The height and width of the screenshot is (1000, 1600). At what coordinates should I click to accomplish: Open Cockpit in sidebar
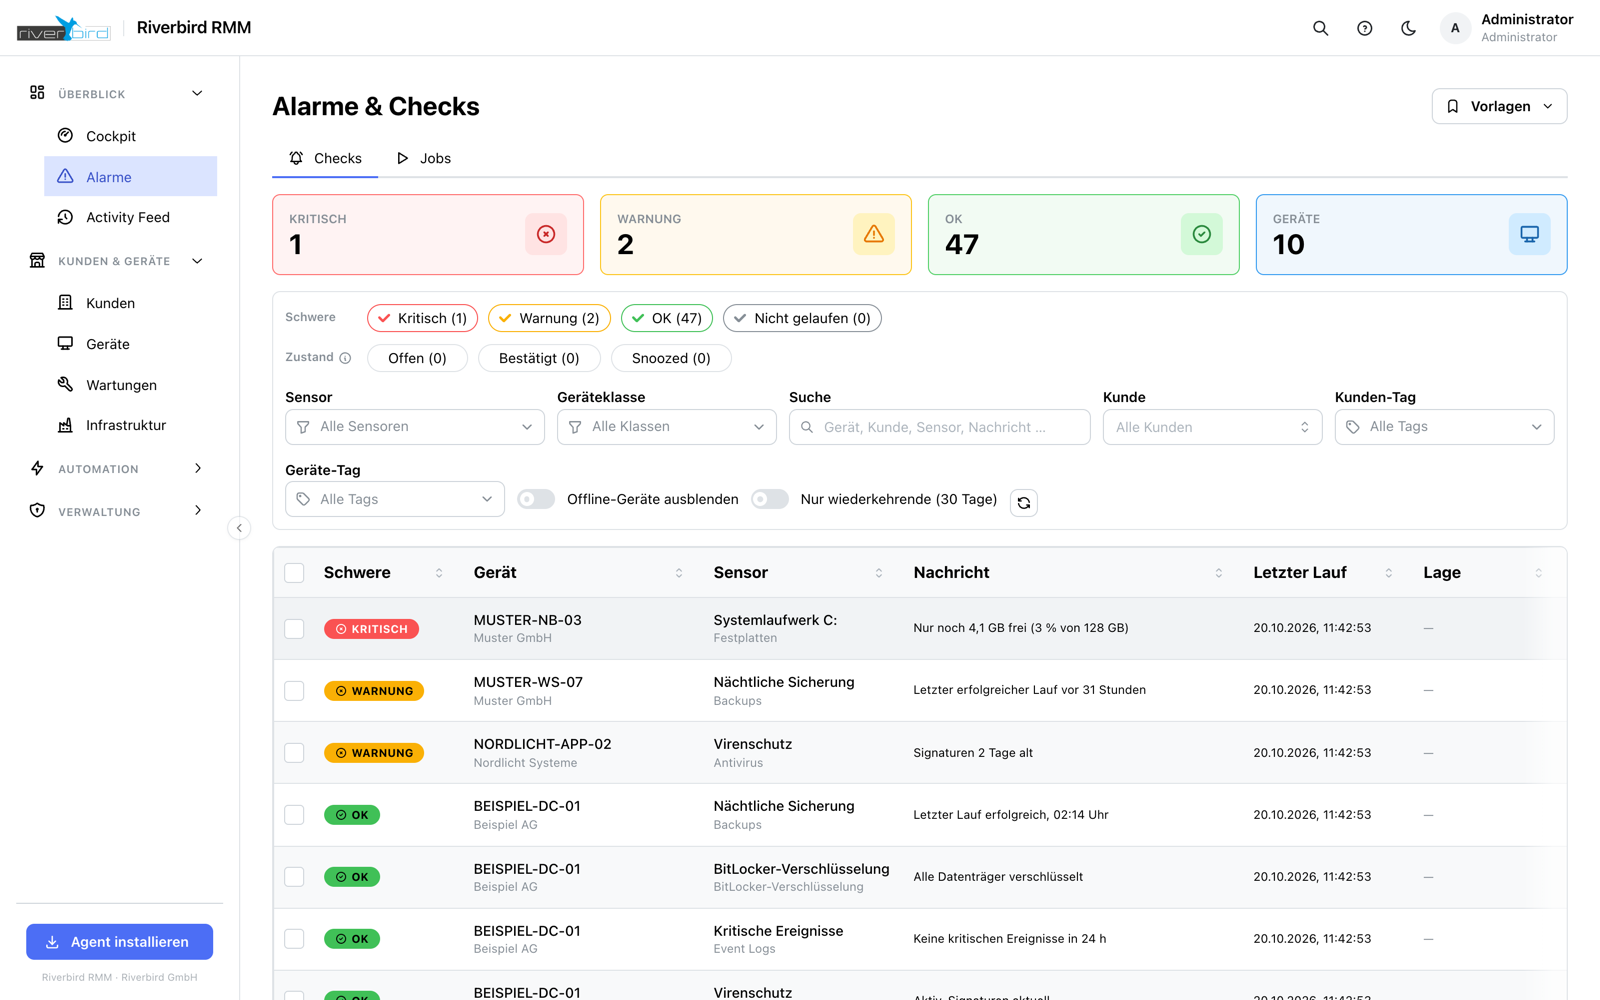pos(130,136)
